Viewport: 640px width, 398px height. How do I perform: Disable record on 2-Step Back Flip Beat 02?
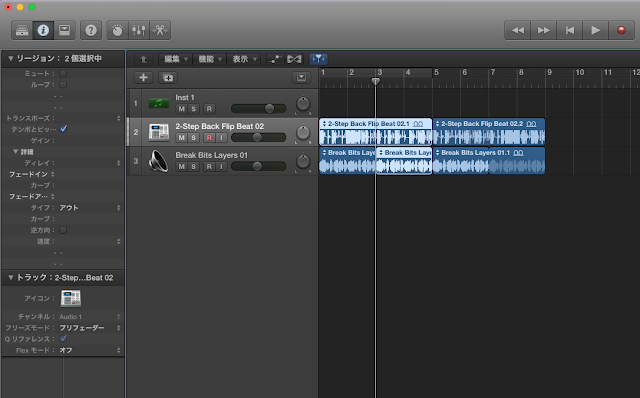[x=209, y=138]
